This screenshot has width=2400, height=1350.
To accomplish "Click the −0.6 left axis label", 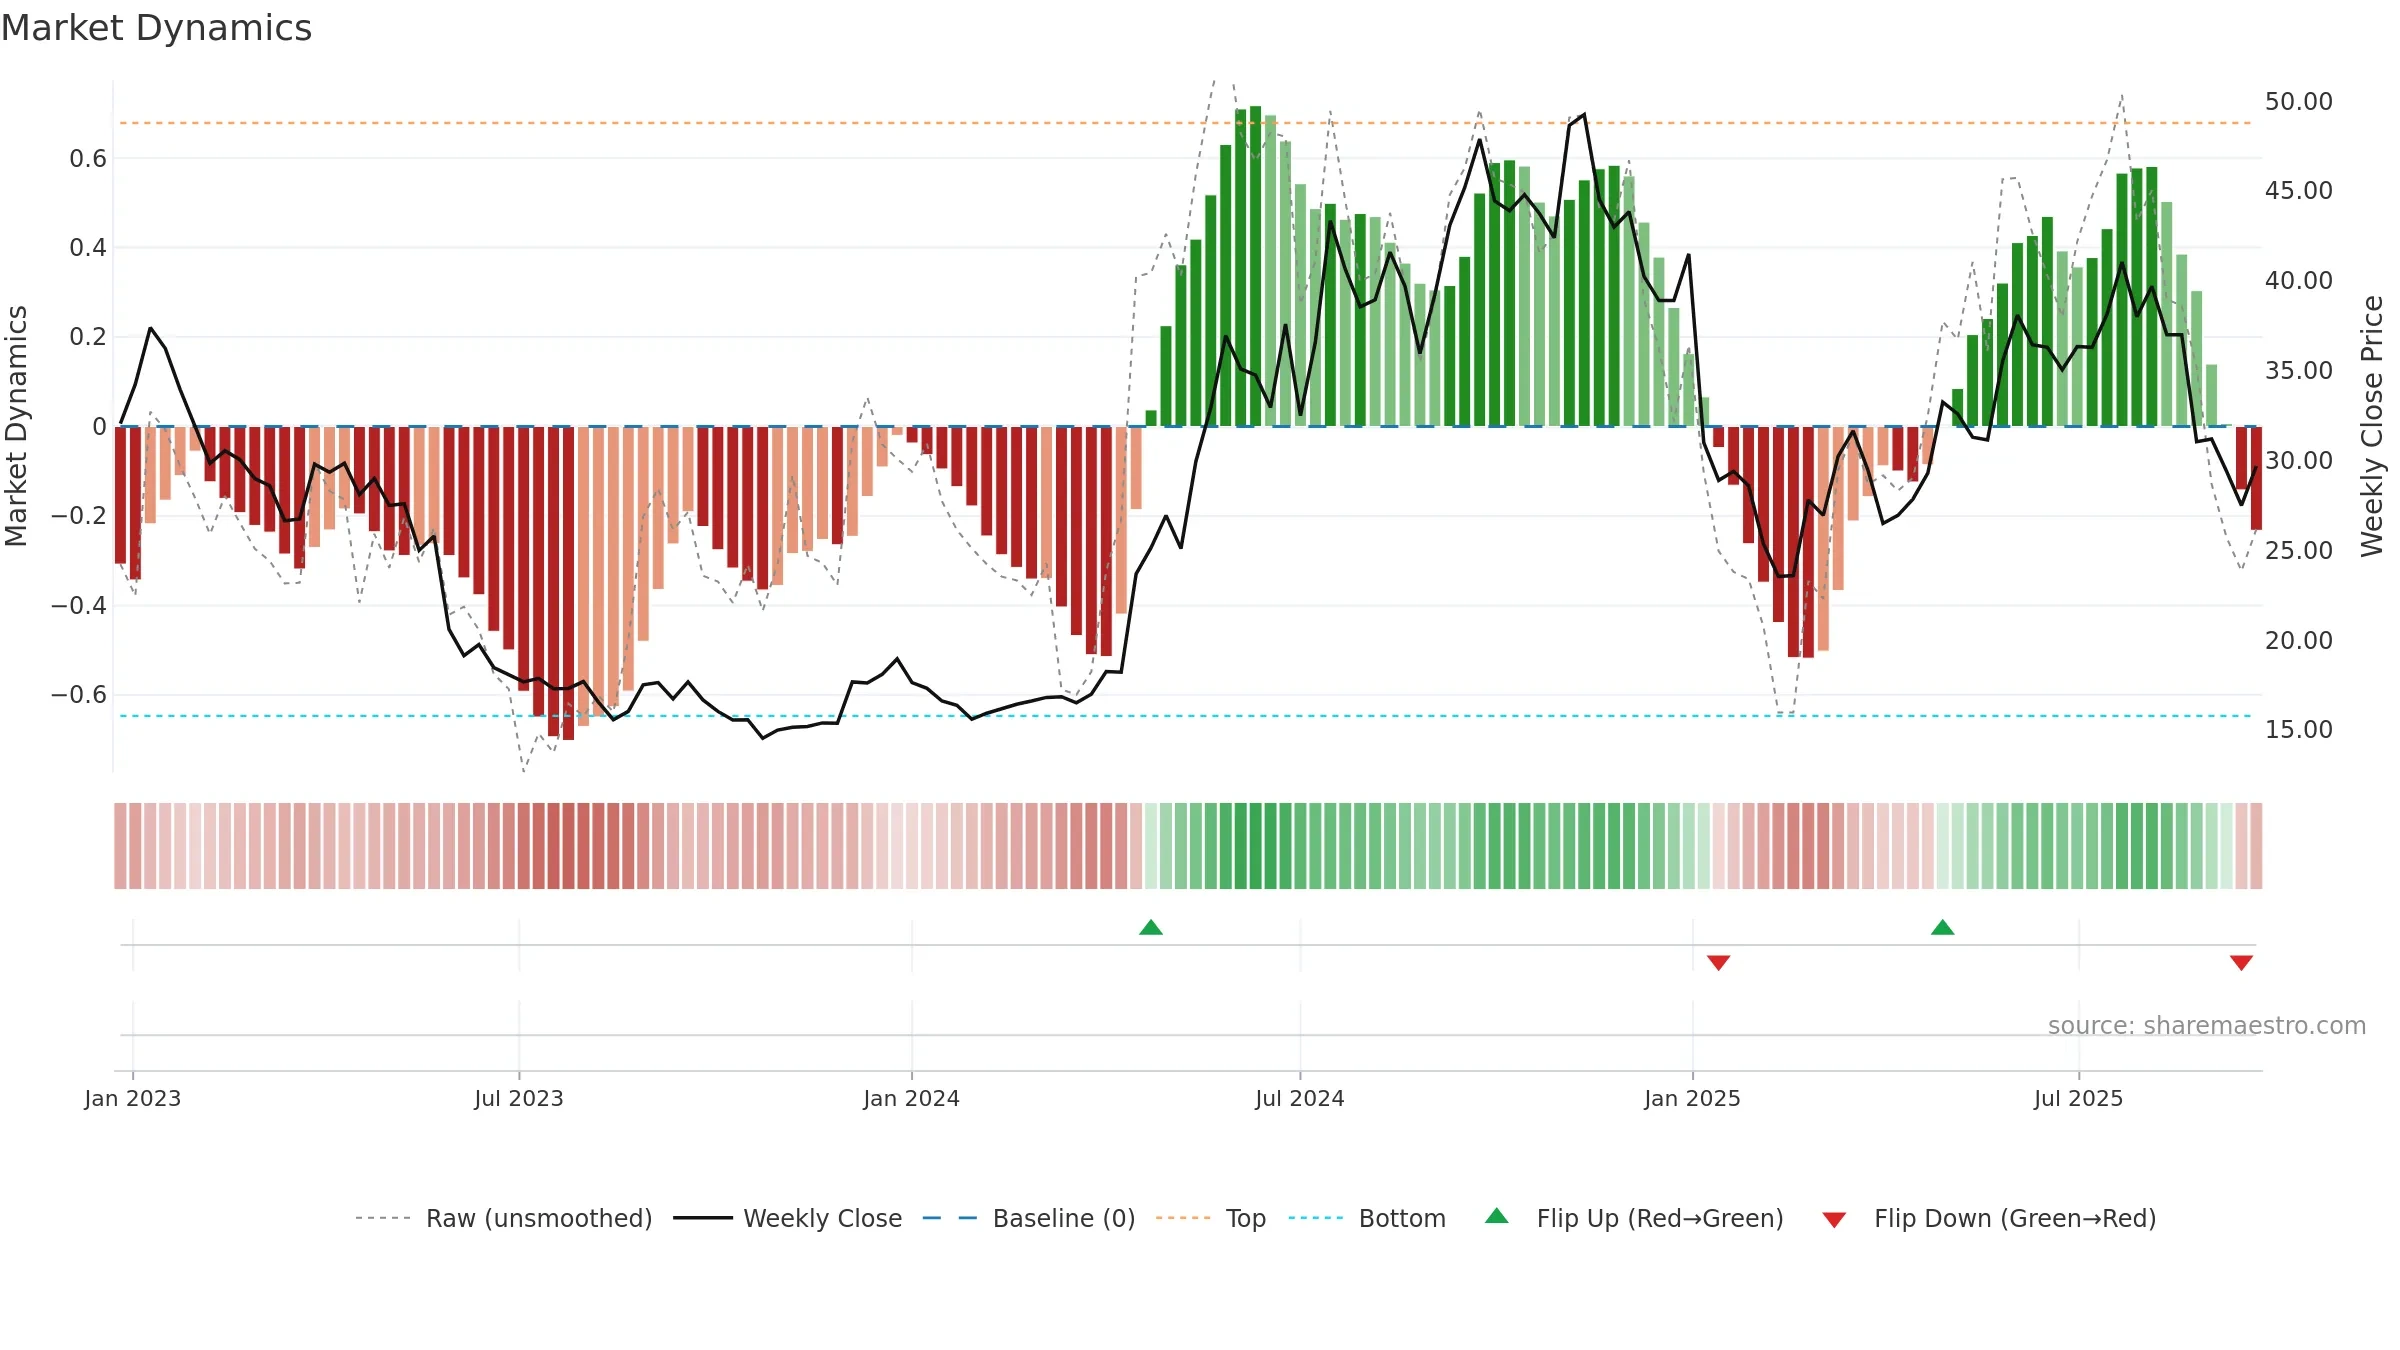I will click(79, 695).
